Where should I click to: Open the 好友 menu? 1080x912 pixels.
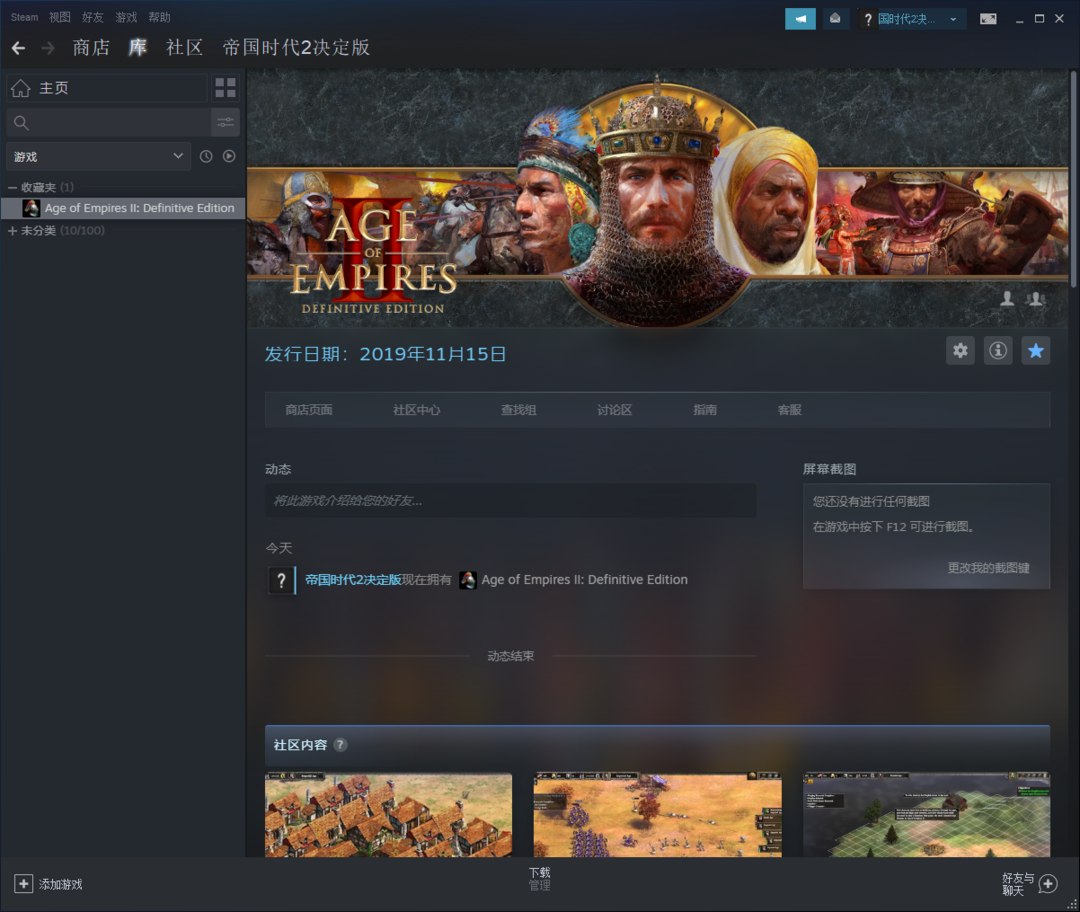point(93,17)
